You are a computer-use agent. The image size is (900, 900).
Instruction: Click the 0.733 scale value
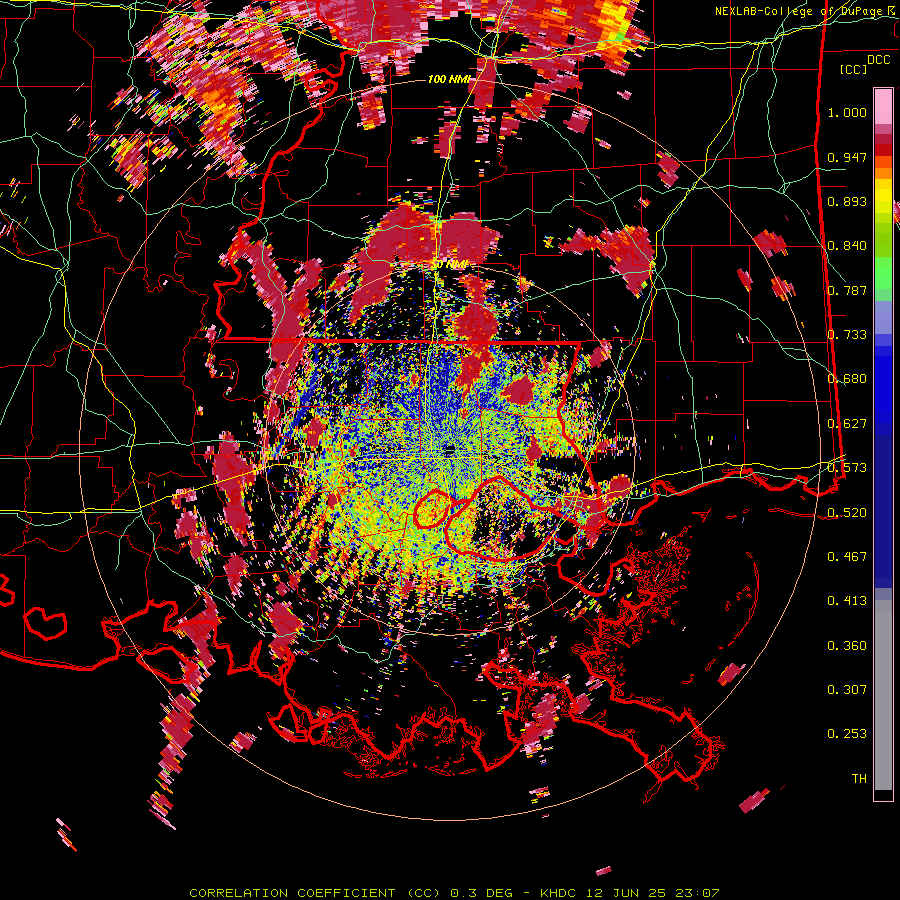(x=847, y=335)
